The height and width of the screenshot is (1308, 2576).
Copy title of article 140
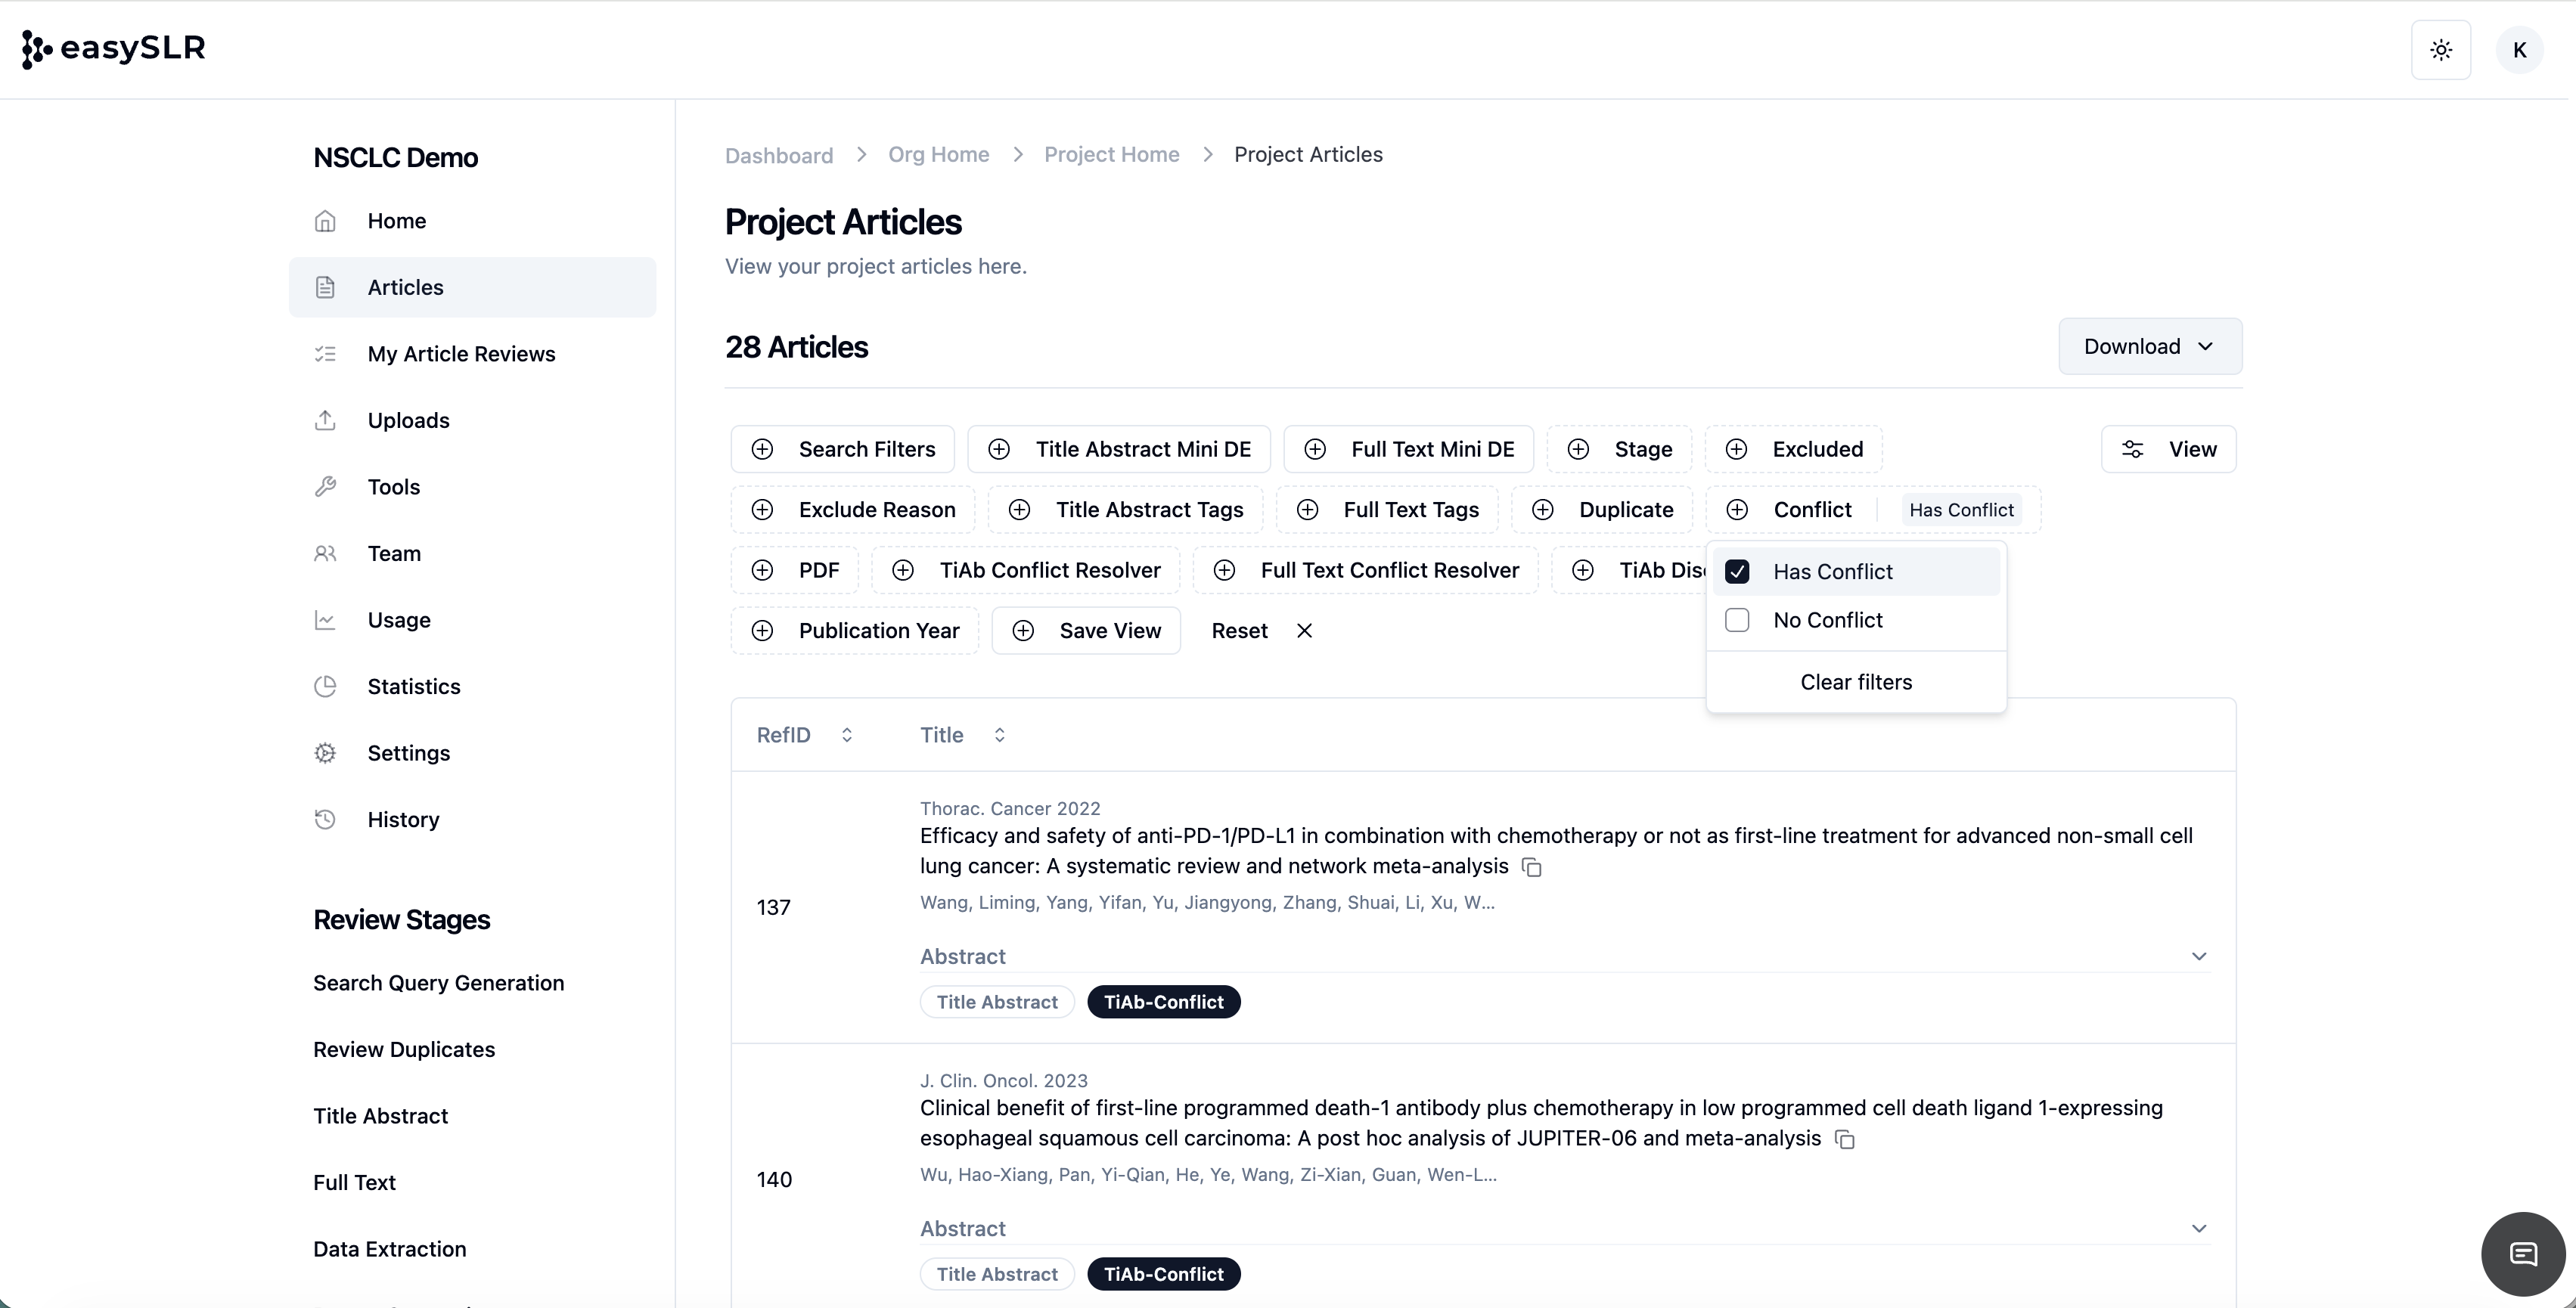click(1845, 1139)
